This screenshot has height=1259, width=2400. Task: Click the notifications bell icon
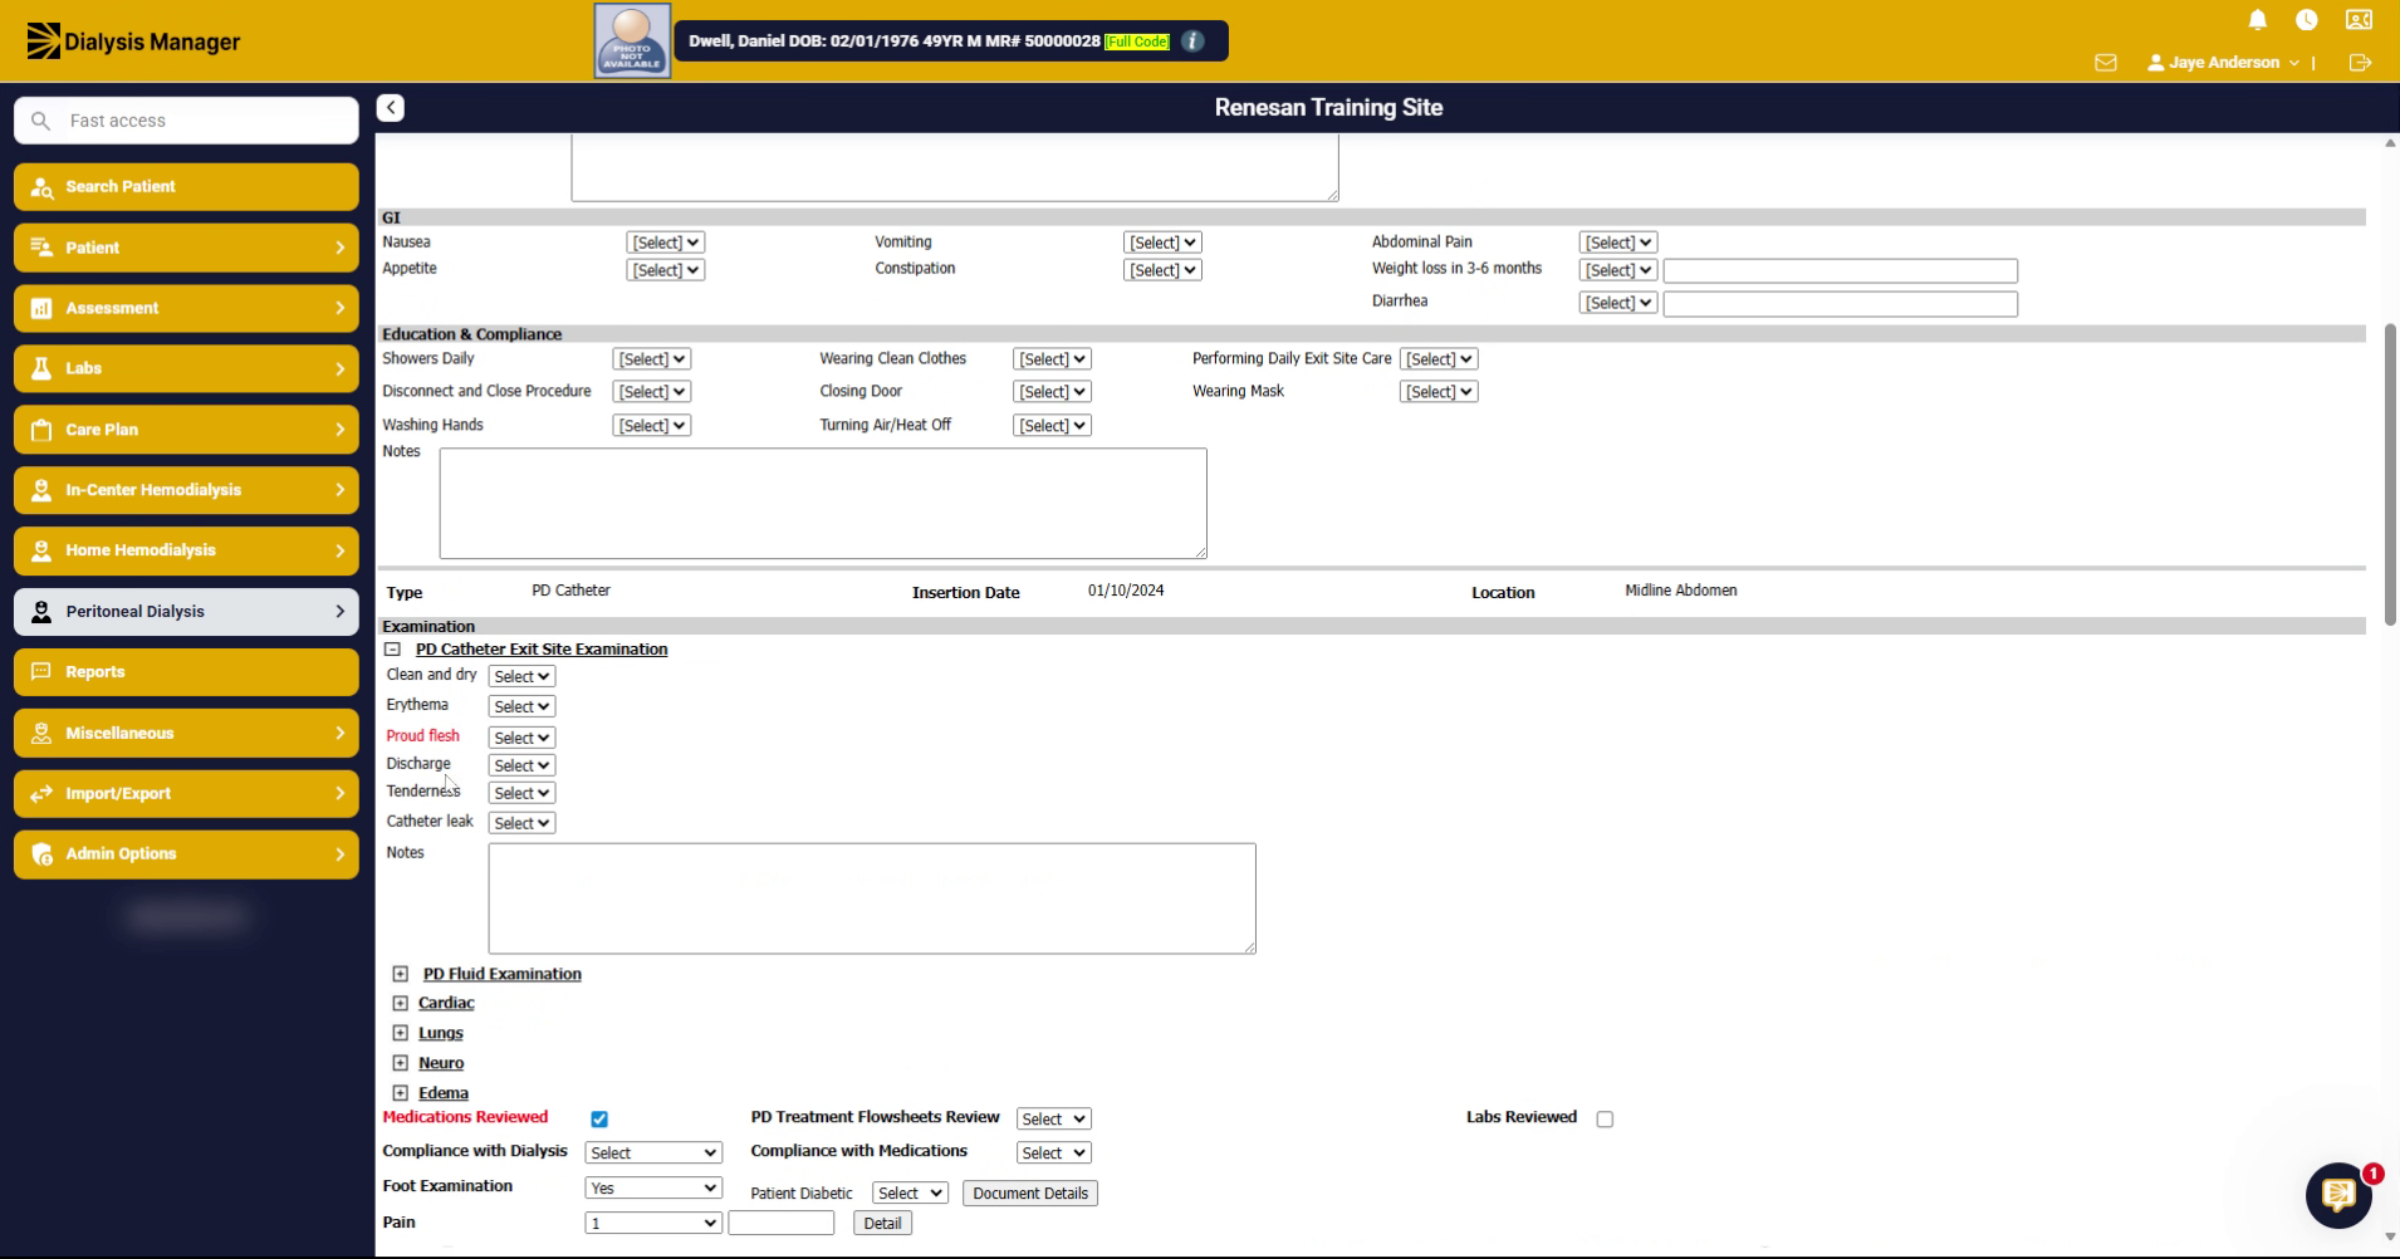click(x=2257, y=20)
